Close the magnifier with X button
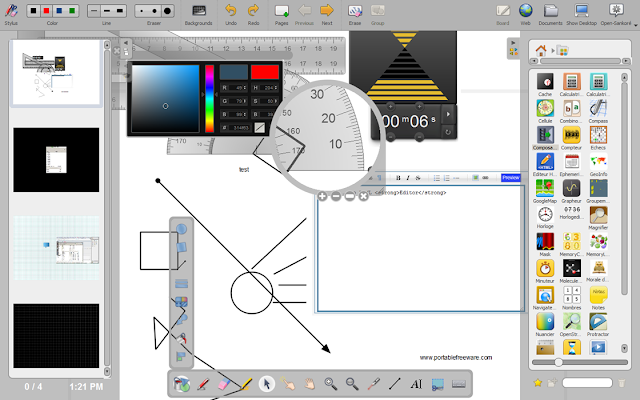Viewport: 640px width, 400px height. click(363, 196)
